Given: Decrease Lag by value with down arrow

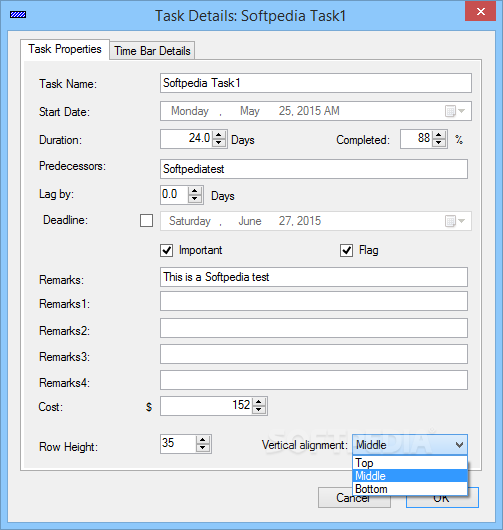Looking at the screenshot, I should tap(195, 199).
